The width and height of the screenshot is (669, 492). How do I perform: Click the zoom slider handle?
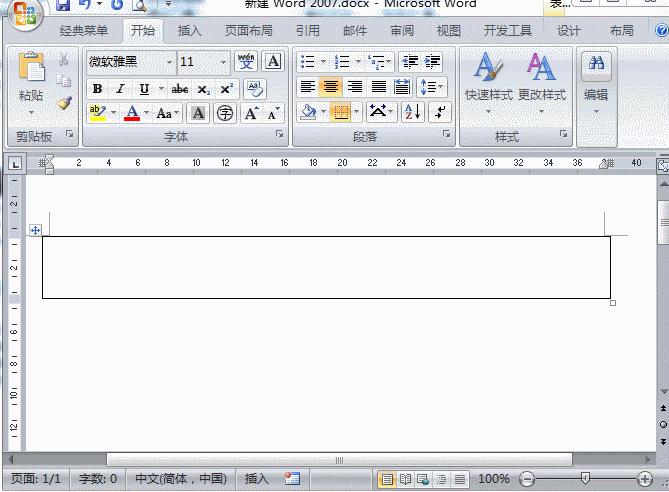(x=585, y=479)
